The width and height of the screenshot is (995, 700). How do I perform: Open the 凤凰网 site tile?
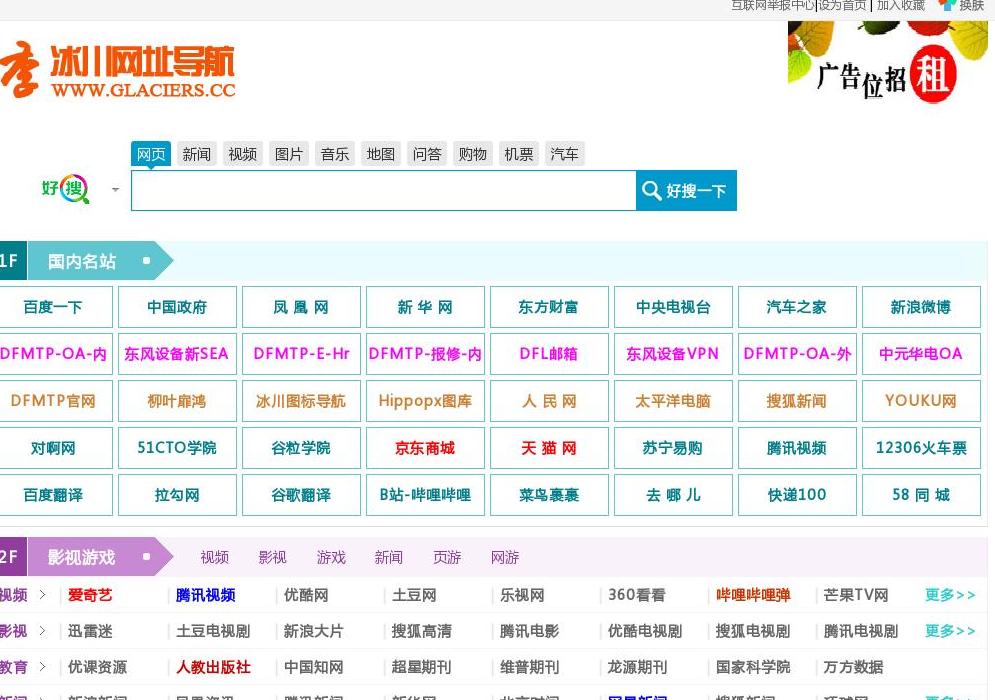click(x=301, y=307)
